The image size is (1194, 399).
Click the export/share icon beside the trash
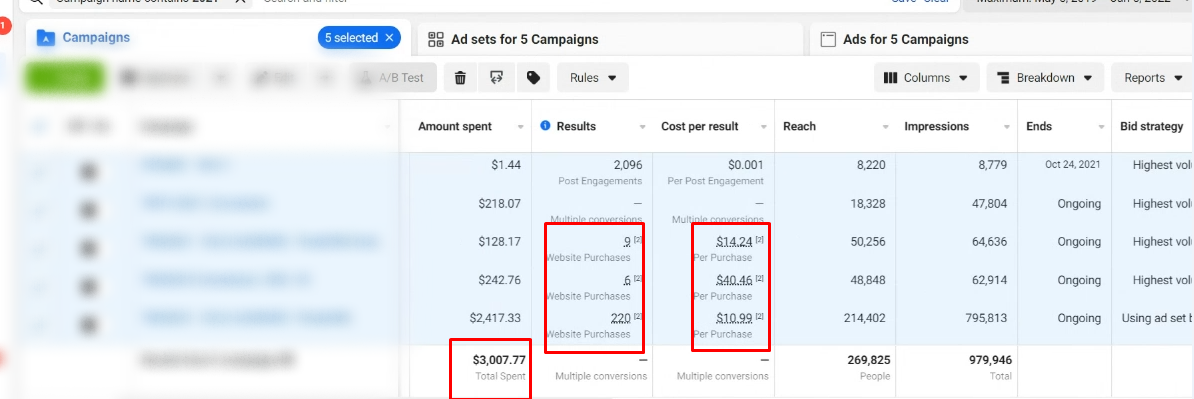click(496, 78)
